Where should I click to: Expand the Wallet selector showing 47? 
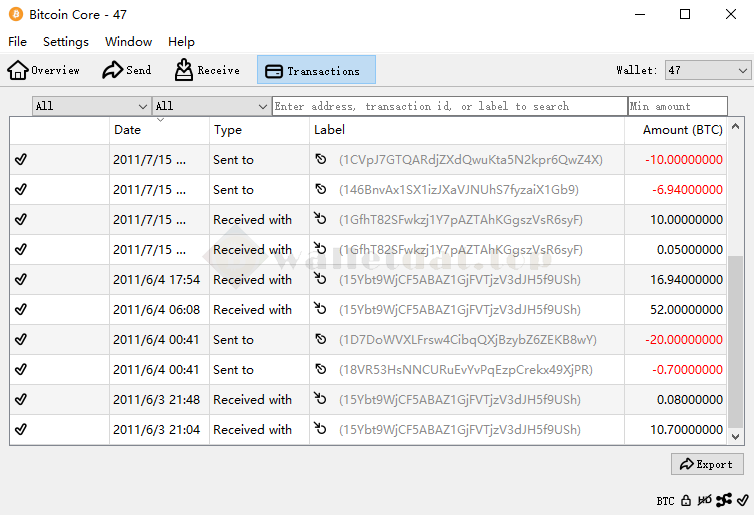pos(708,70)
